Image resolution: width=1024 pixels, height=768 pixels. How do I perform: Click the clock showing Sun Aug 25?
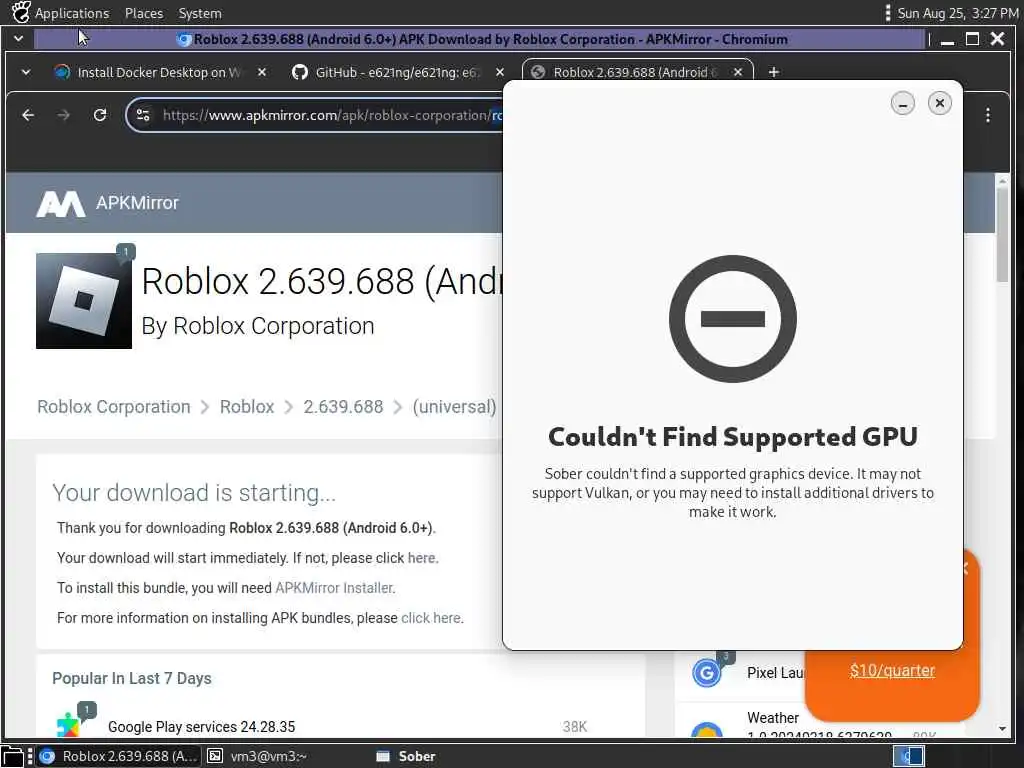pyautogui.click(x=957, y=13)
